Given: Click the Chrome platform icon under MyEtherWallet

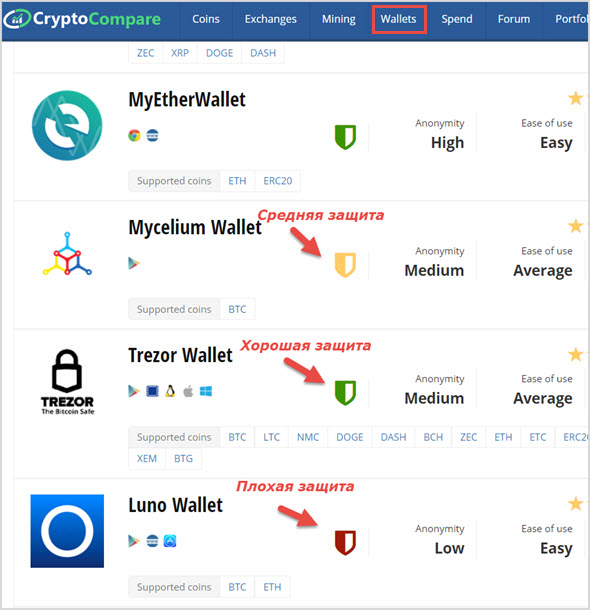Looking at the screenshot, I should click(134, 135).
